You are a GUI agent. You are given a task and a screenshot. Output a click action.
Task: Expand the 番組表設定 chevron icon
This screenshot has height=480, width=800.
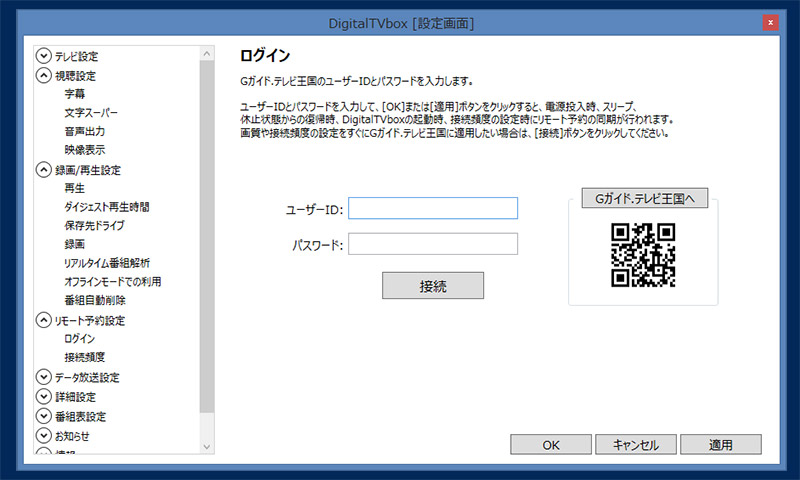pyautogui.click(x=43, y=416)
